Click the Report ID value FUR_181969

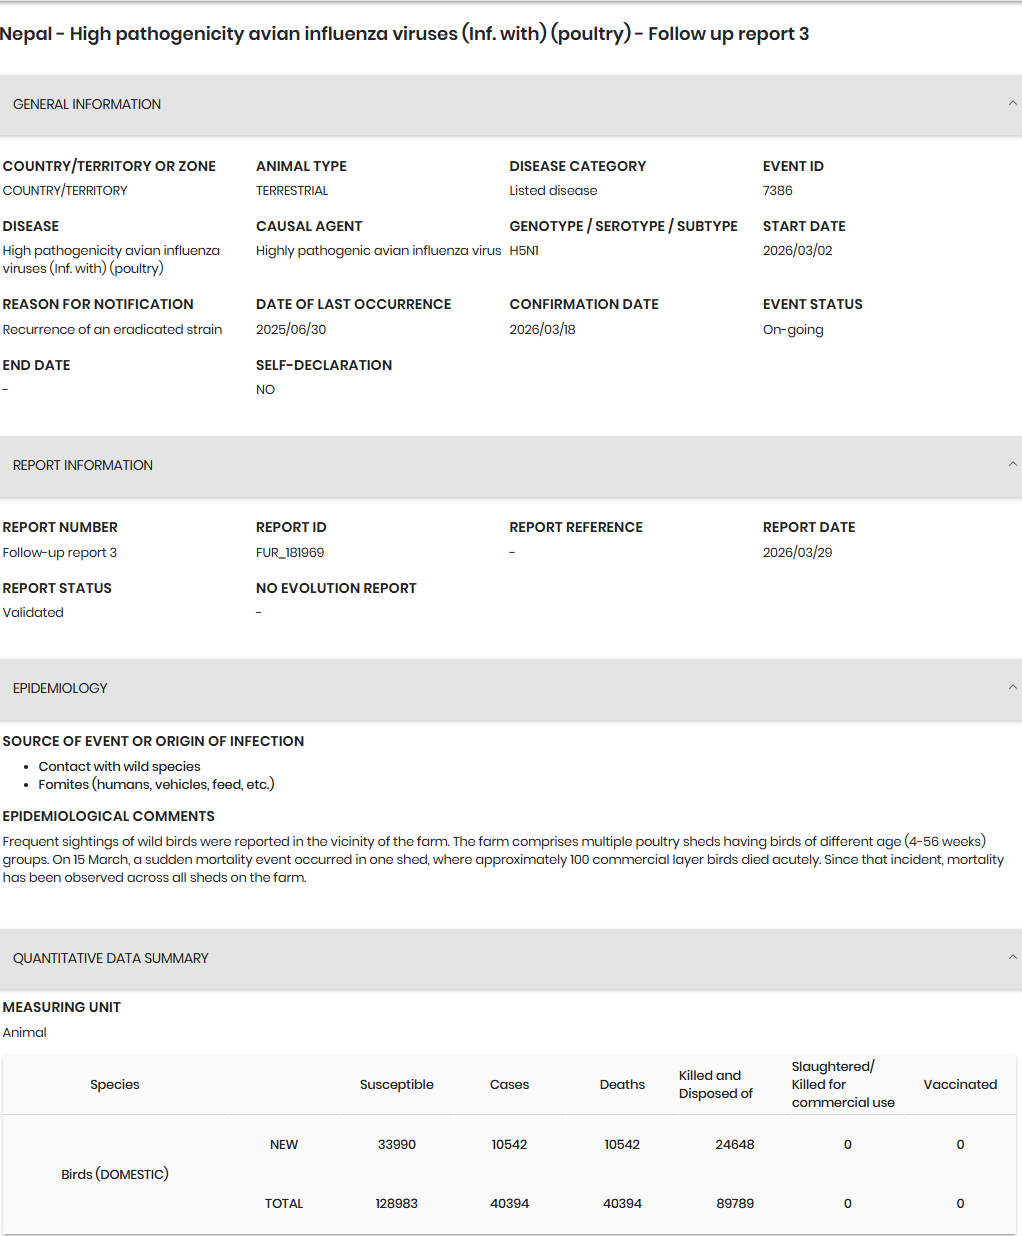290,552
